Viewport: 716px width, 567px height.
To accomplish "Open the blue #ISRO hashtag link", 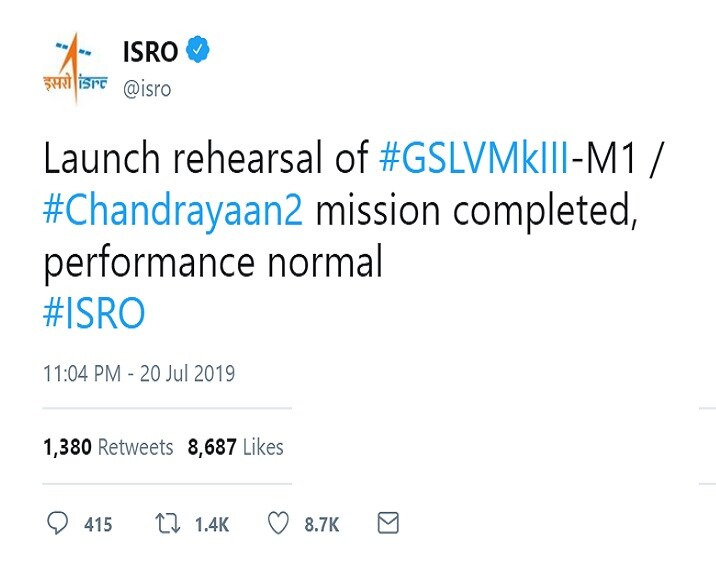I will click(x=95, y=313).
